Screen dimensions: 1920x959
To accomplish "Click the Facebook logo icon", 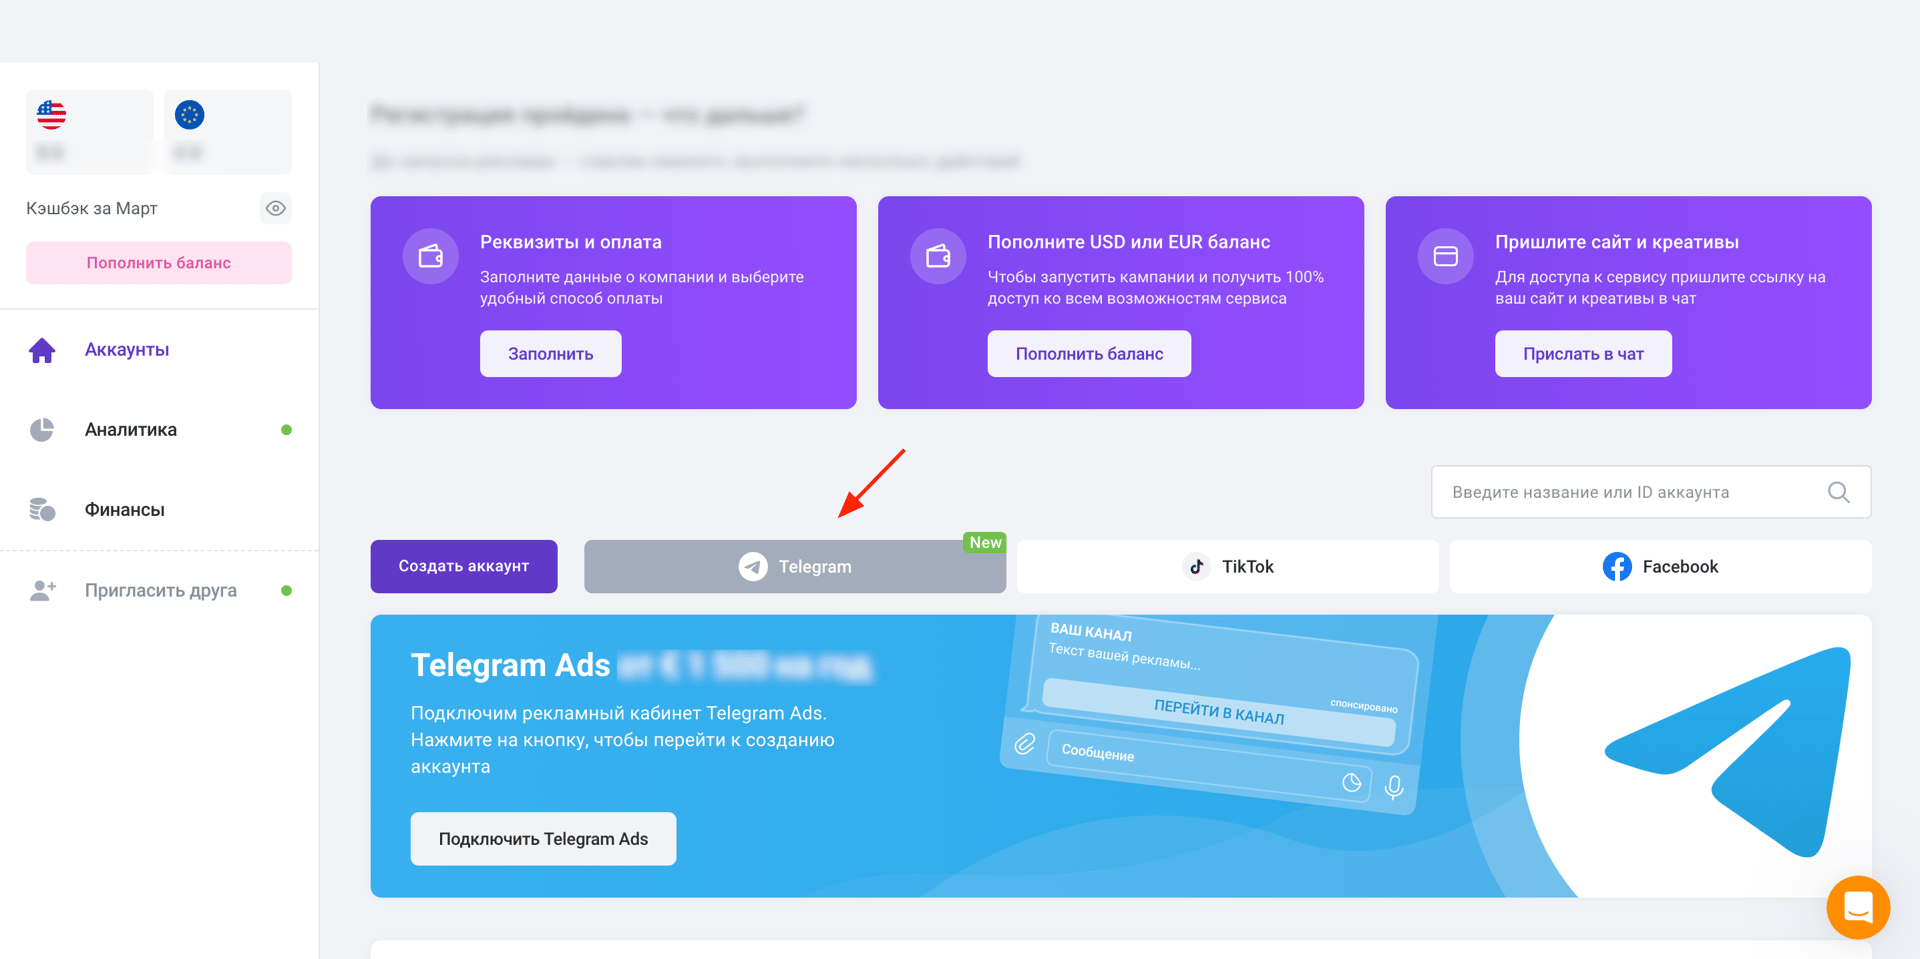I will [1617, 567].
